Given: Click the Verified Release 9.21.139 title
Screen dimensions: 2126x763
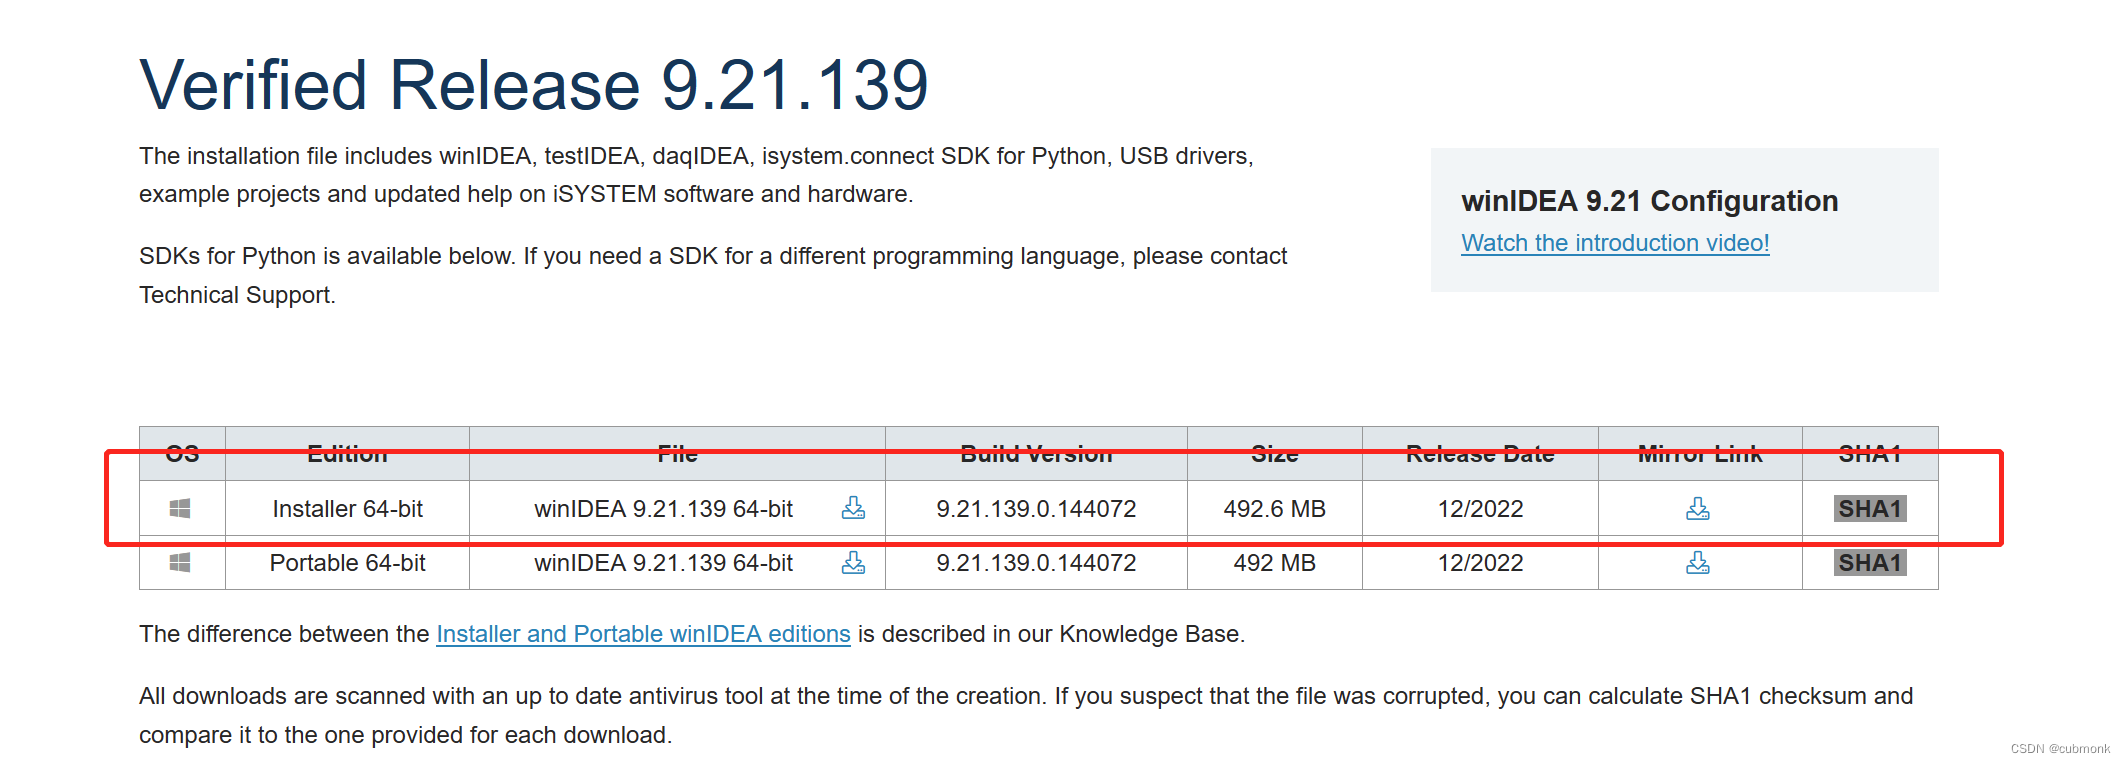Looking at the screenshot, I should (x=534, y=85).
